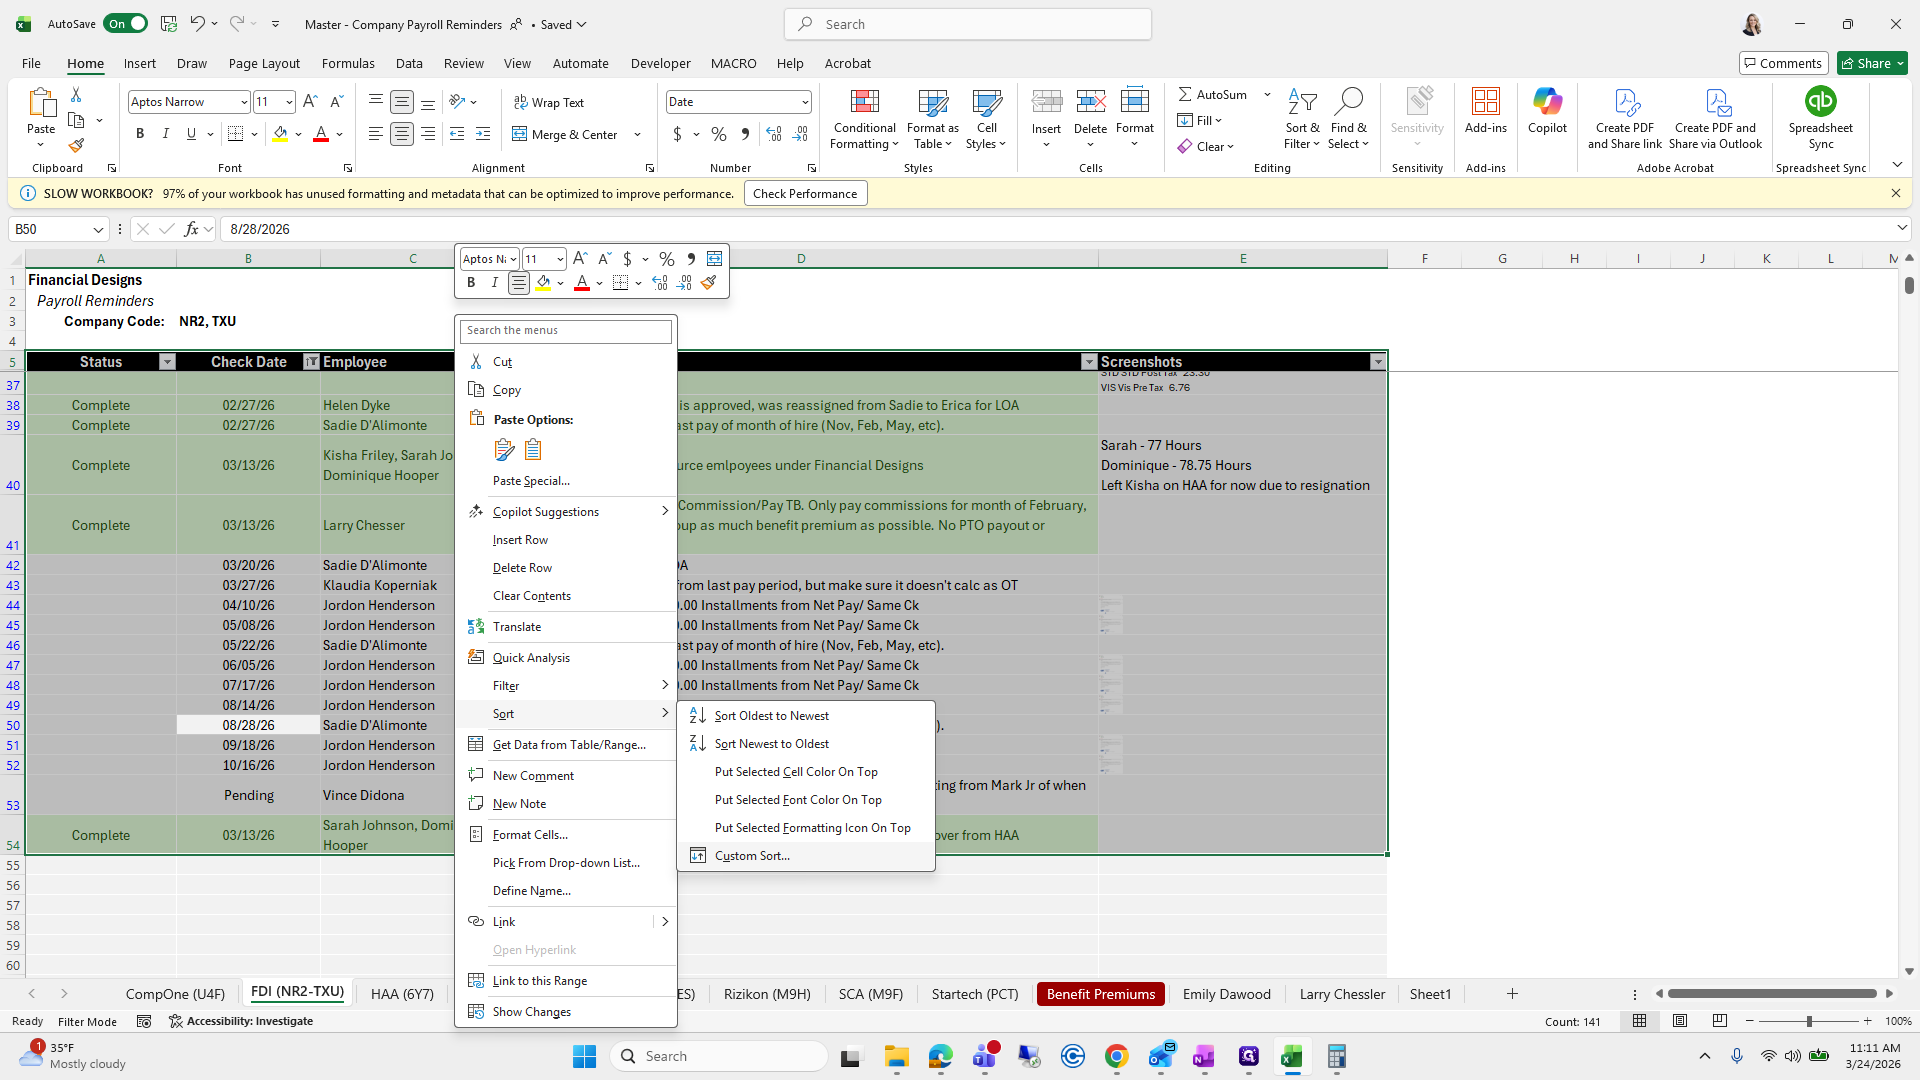Click the Check Performance button
This screenshot has height=1080, width=1920.
(x=804, y=194)
